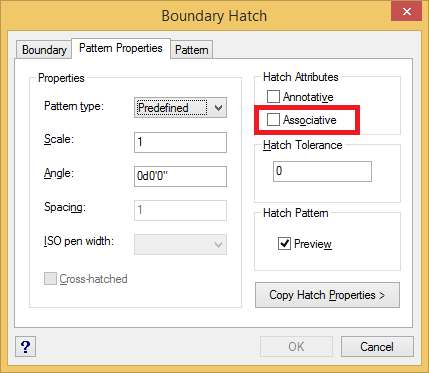Viewport: 429px width, 373px height.
Task: Confirm with the OK button
Action: (x=296, y=347)
